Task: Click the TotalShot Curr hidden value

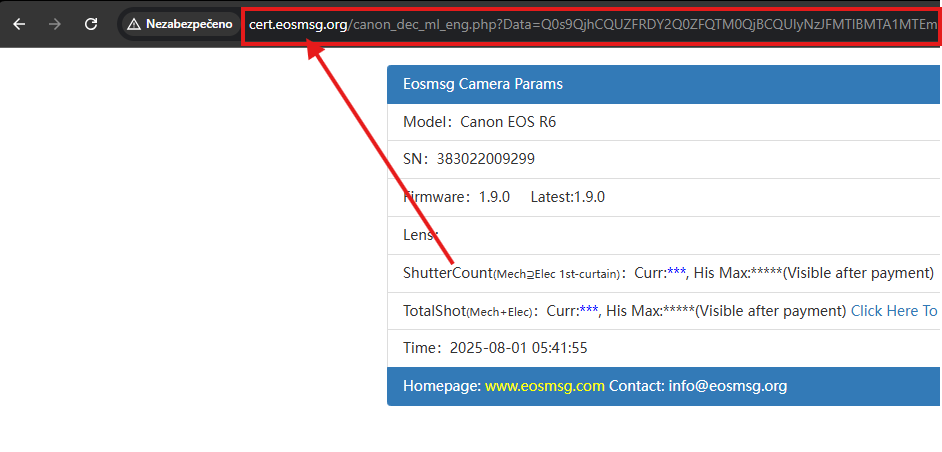Action: coord(588,311)
